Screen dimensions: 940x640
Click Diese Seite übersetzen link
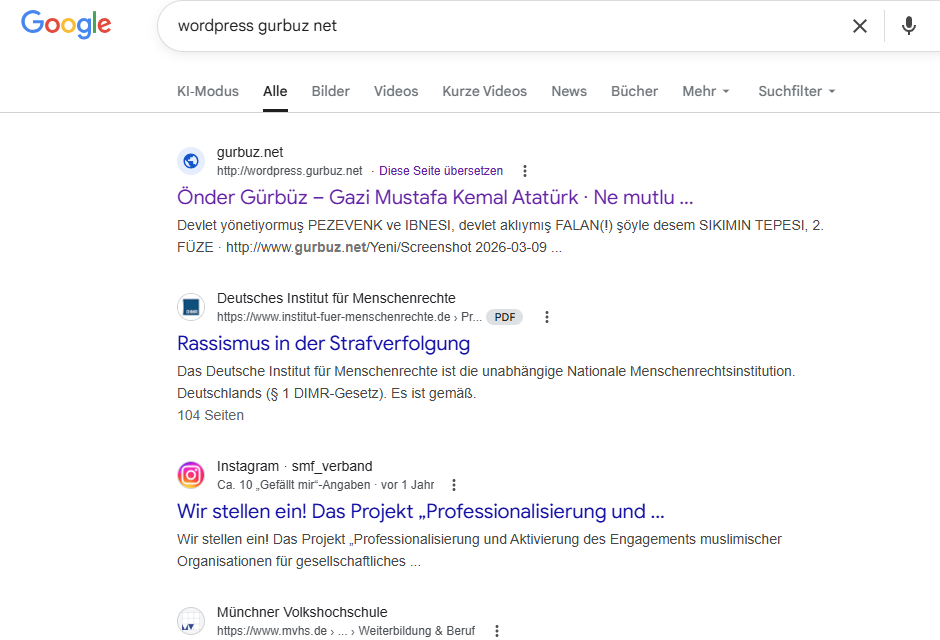pyautogui.click(x=441, y=171)
